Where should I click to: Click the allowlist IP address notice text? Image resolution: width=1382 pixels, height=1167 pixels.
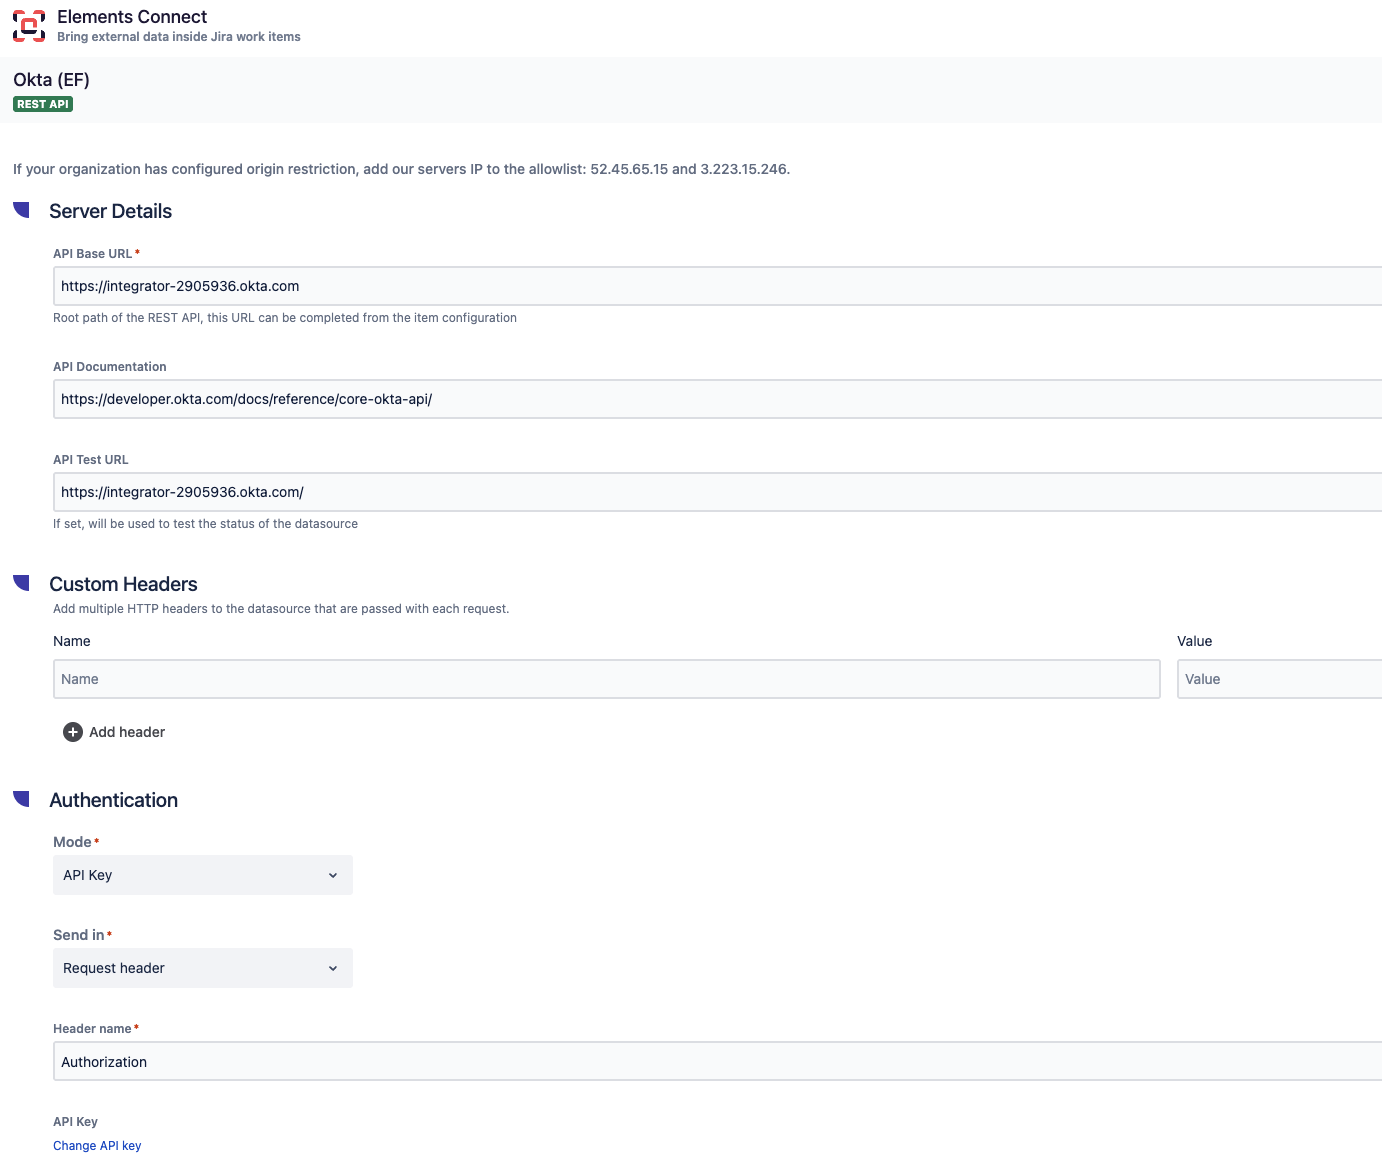click(401, 169)
